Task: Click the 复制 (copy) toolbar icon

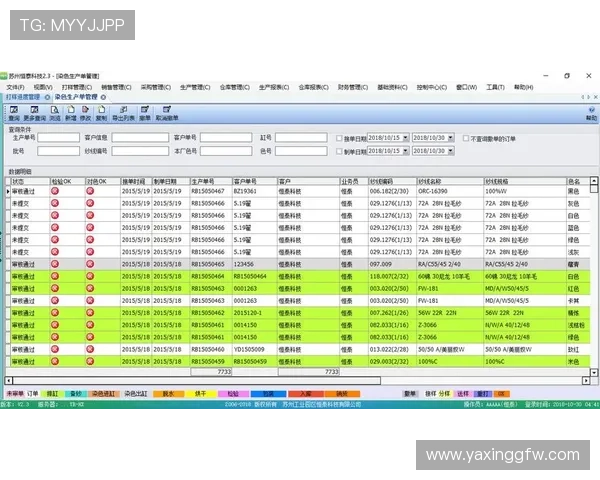Action: tap(101, 113)
